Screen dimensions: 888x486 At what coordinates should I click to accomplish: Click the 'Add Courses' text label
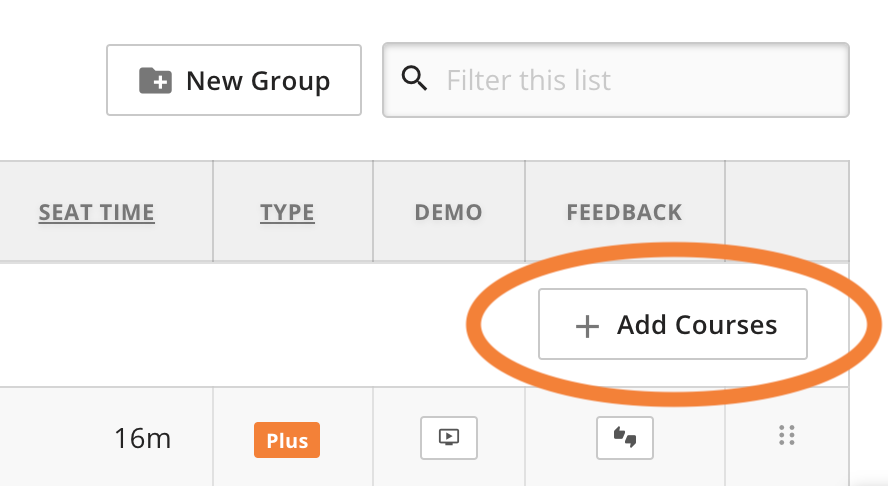coord(697,325)
